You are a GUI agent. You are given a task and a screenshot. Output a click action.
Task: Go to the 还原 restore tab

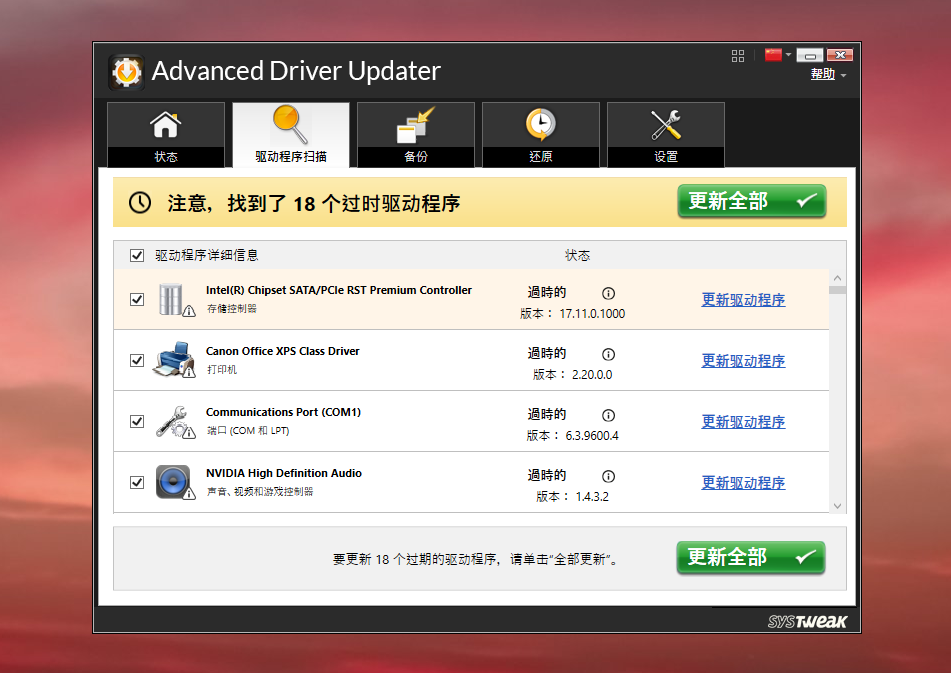click(x=540, y=134)
